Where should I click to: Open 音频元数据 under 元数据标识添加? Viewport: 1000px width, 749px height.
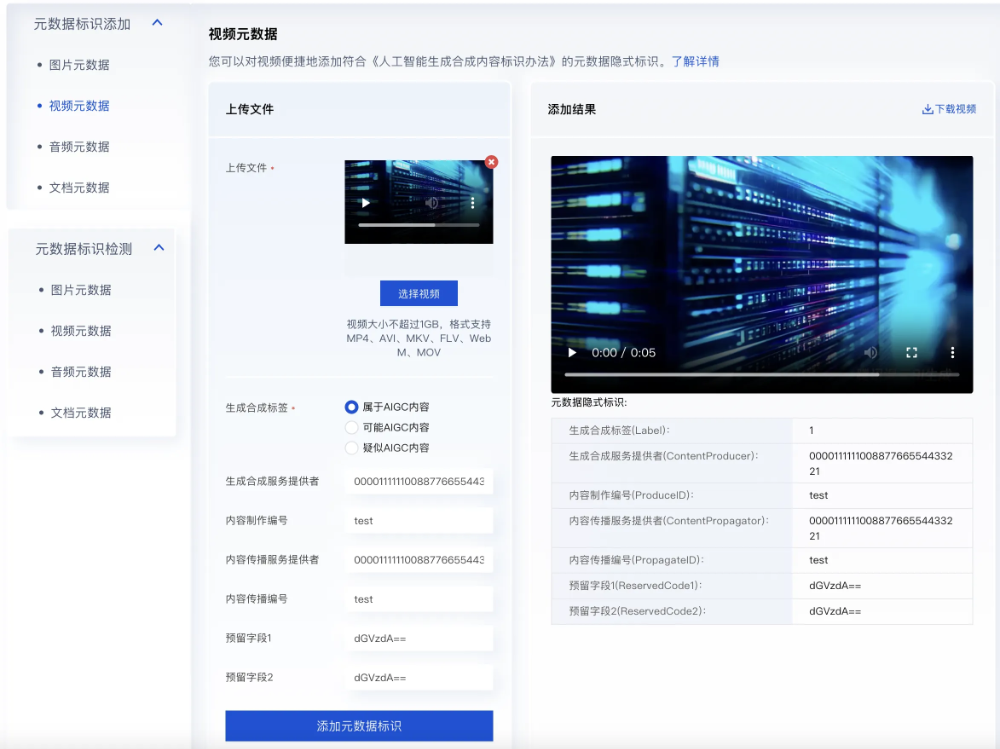click(79, 147)
